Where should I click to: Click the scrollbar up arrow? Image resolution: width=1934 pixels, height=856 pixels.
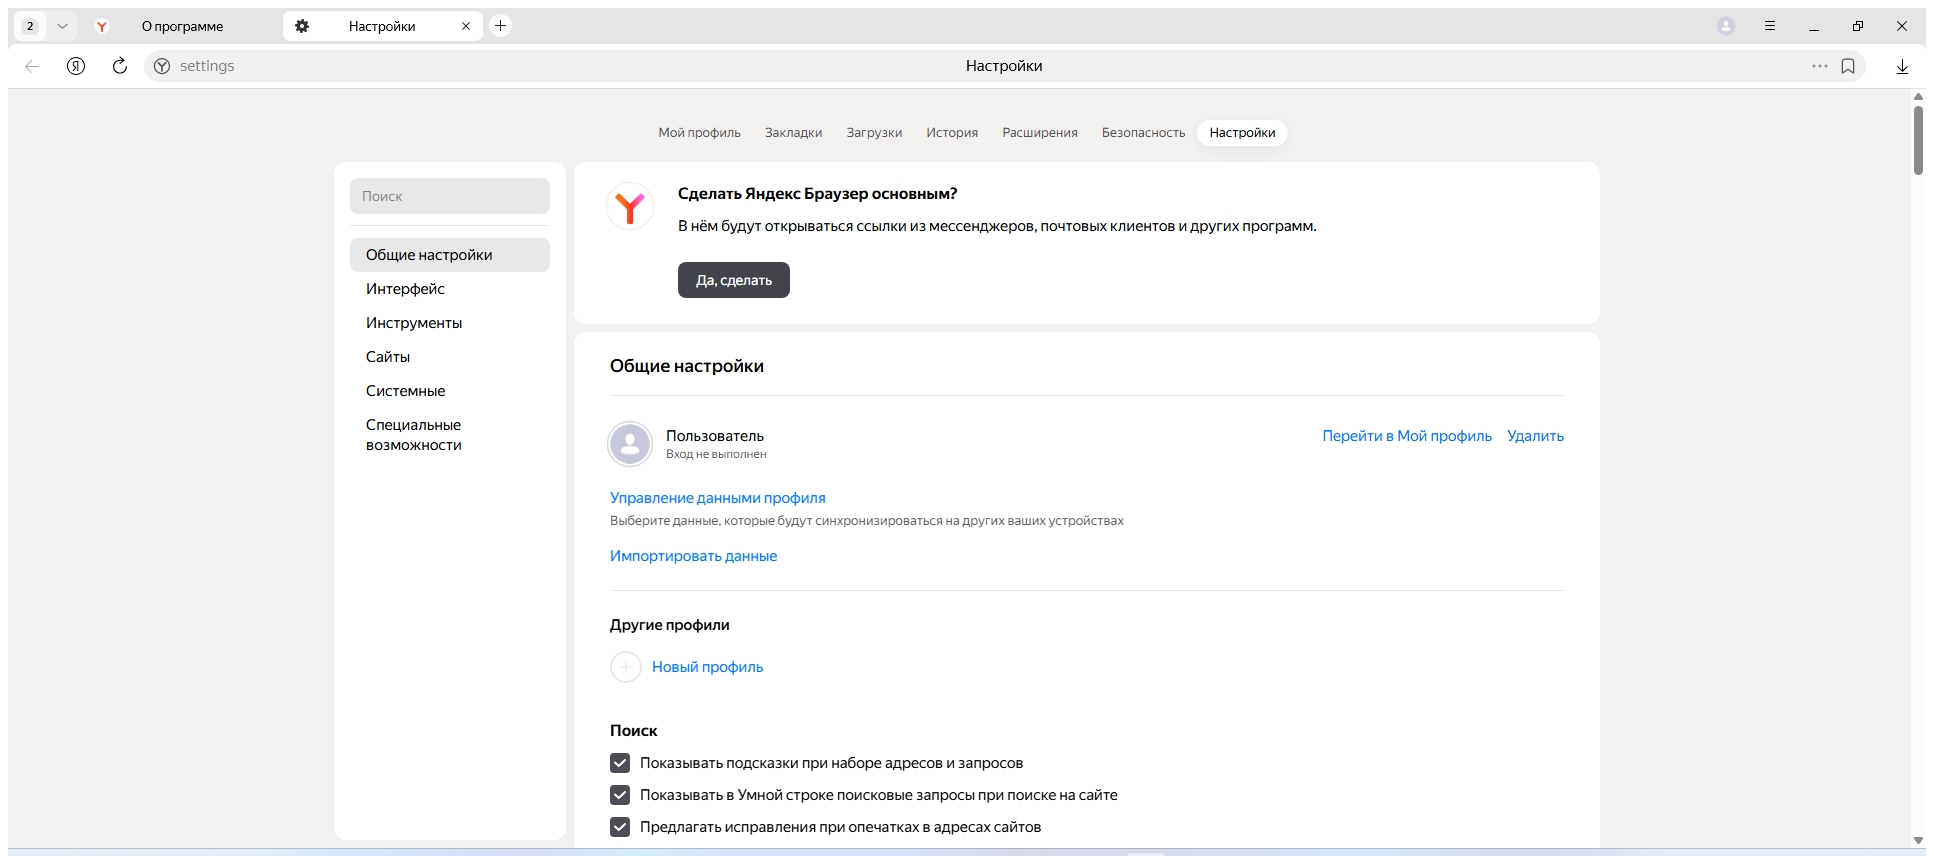click(x=1918, y=97)
